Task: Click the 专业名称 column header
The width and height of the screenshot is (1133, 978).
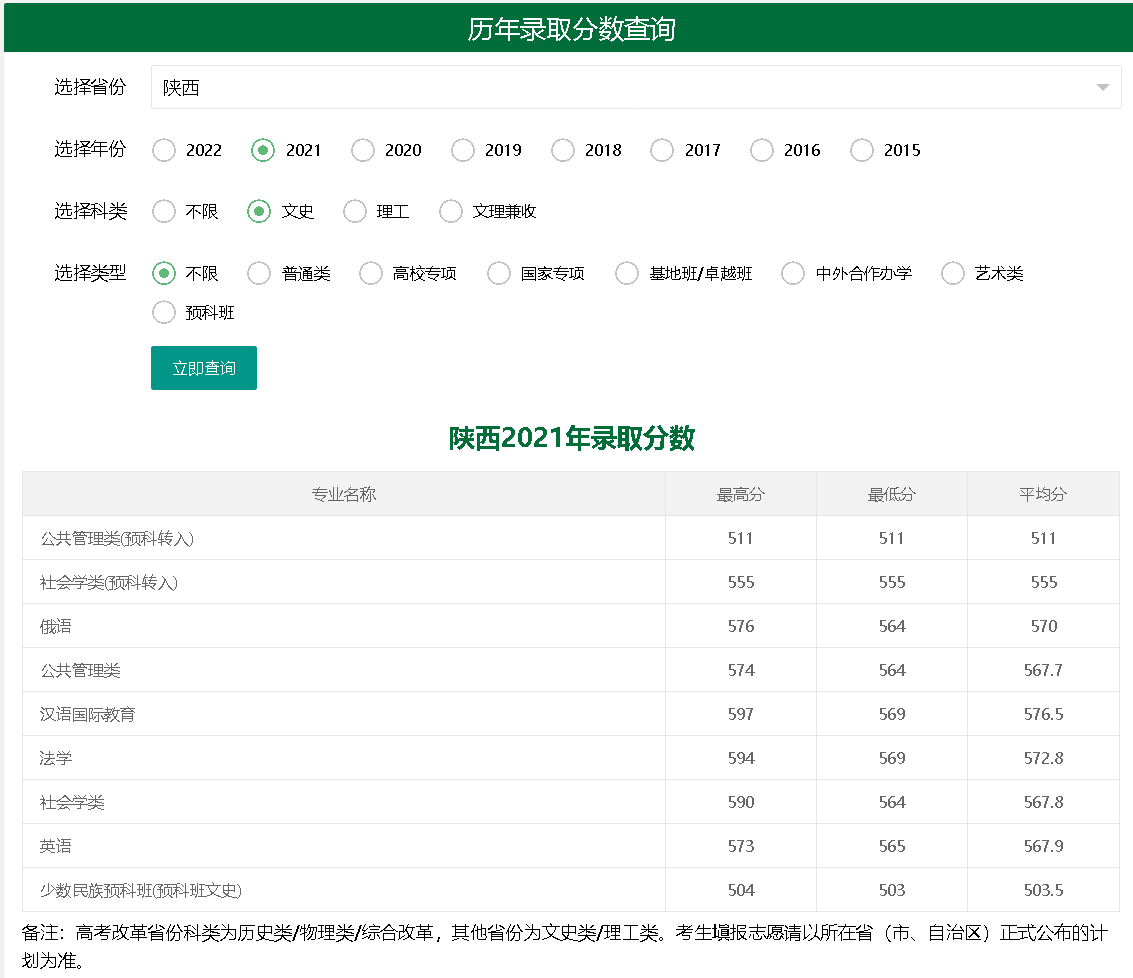Action: click(344, 494)
